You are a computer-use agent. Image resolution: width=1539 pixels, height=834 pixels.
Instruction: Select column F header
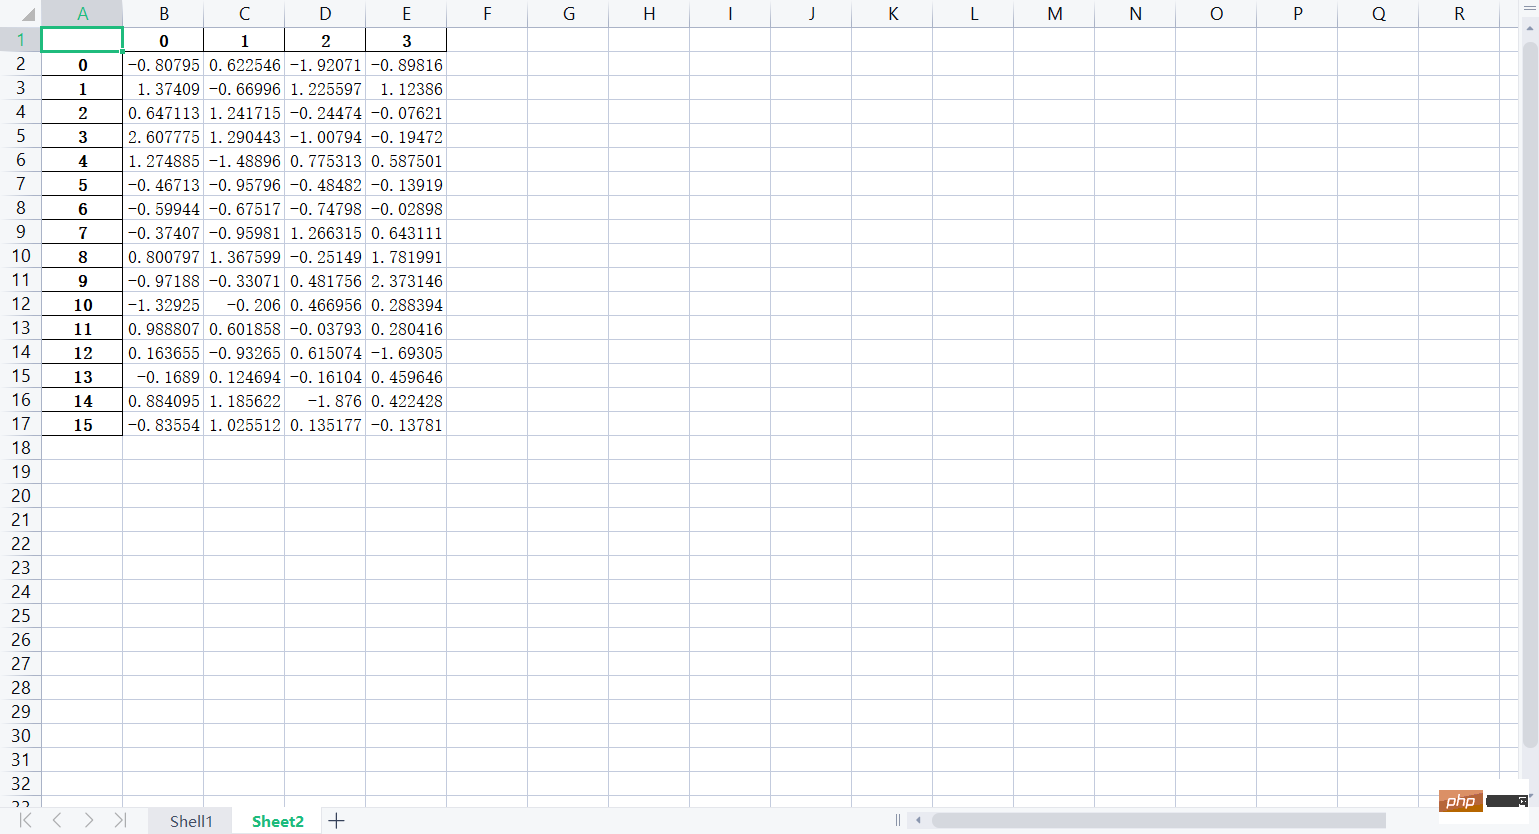(487, 14)
